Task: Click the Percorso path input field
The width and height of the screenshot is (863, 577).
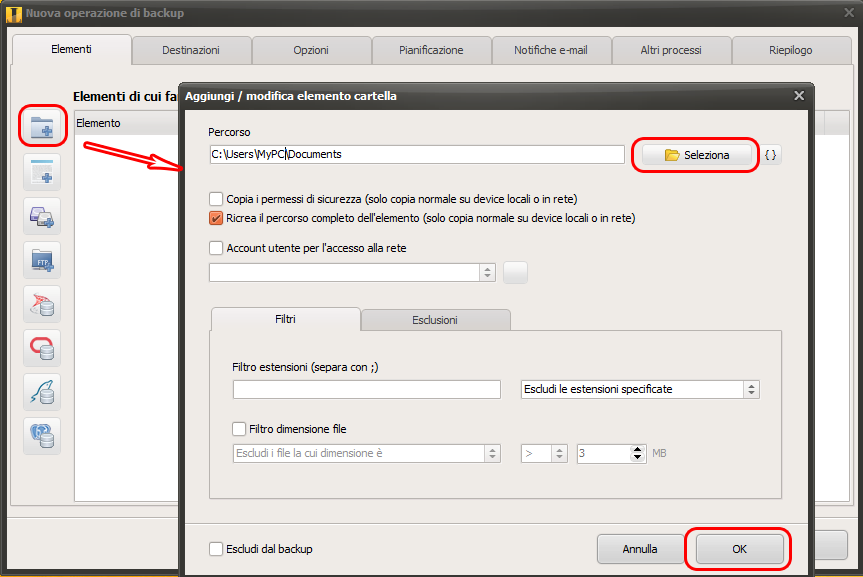Action: 417,154
